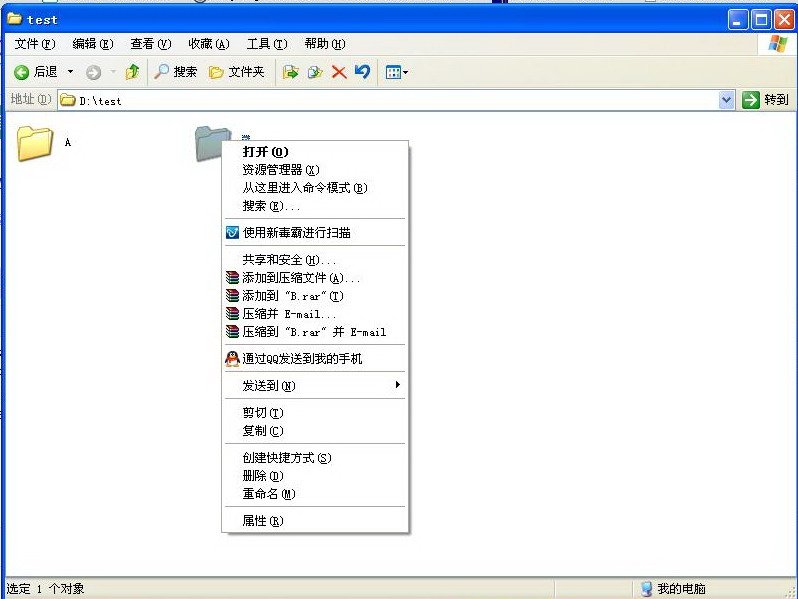Choose 压缩并 E-mail... entry

(x=315, y=314)
